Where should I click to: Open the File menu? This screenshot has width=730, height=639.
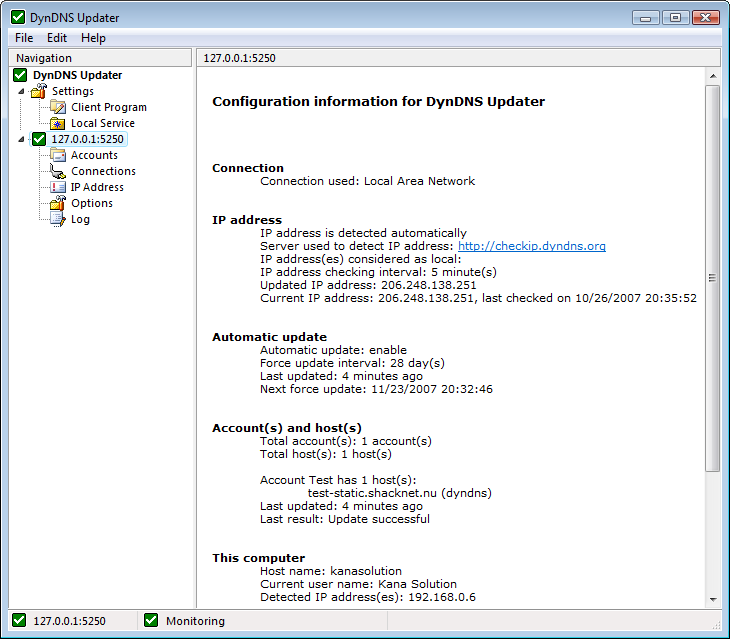(24, 38)
